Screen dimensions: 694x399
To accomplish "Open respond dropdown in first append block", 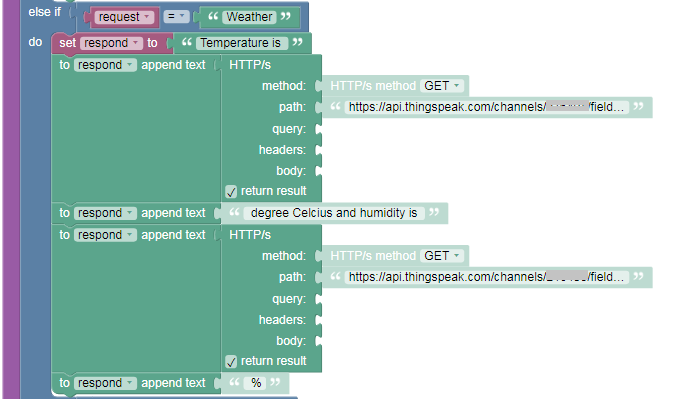I will [x=105, y=65].
